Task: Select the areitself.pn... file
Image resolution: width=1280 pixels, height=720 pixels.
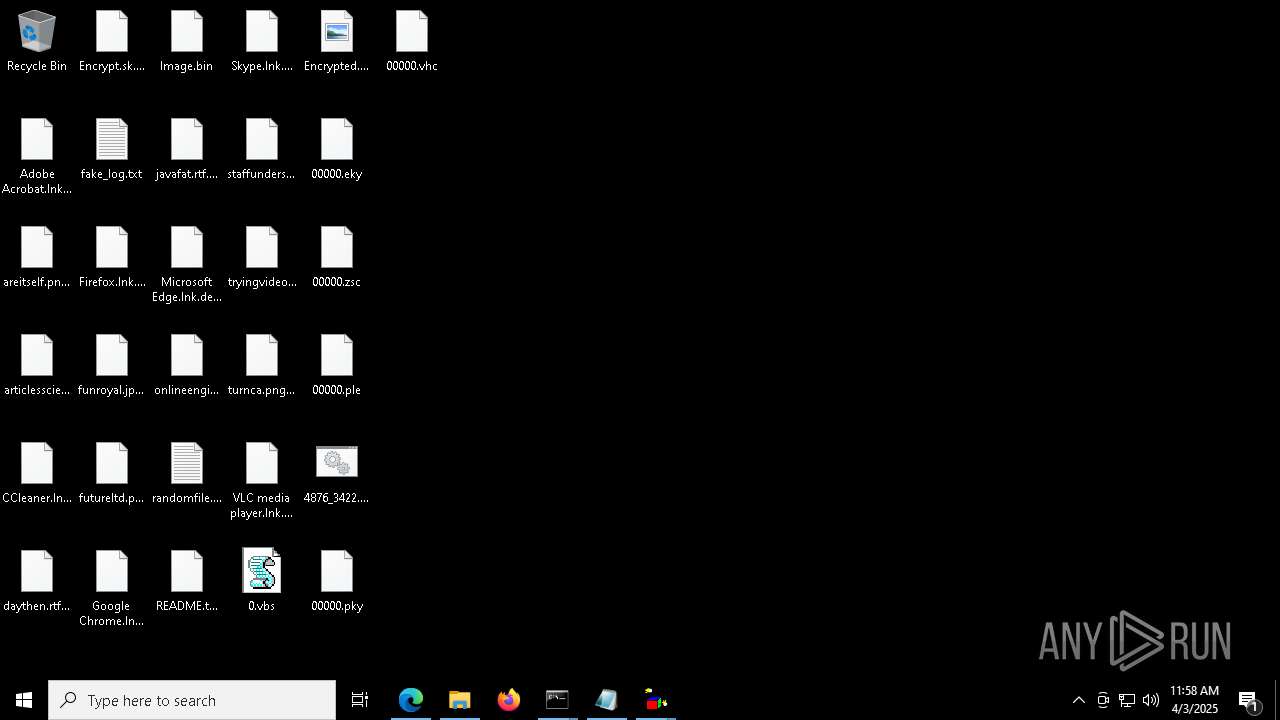Action: (37, 258)
